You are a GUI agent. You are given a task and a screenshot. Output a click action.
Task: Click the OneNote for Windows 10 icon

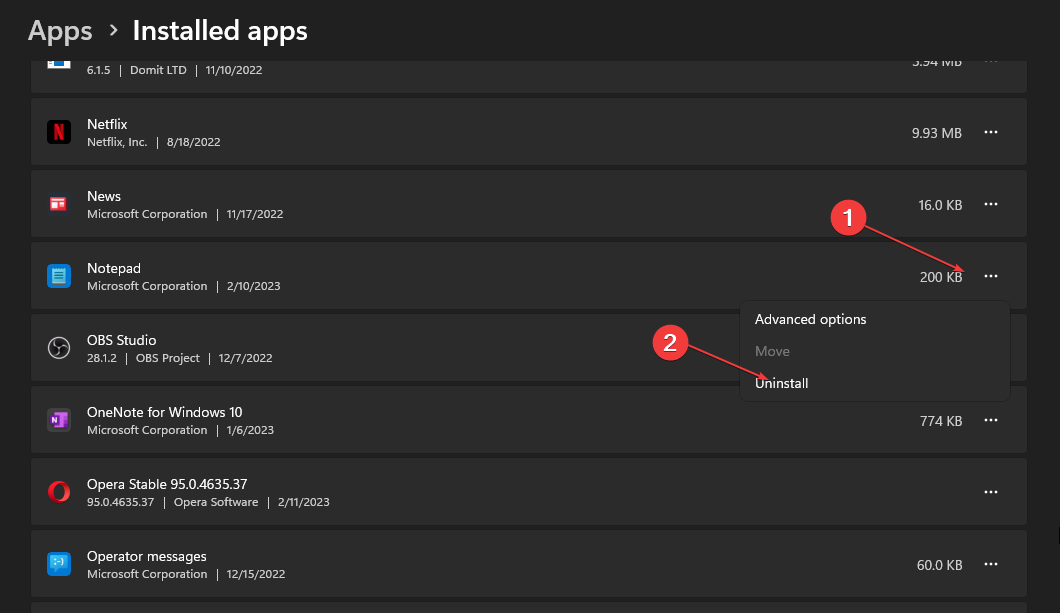coord(59,420)
